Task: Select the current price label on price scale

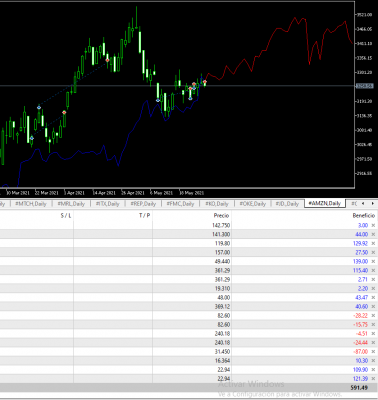Action: coord(364,86)
